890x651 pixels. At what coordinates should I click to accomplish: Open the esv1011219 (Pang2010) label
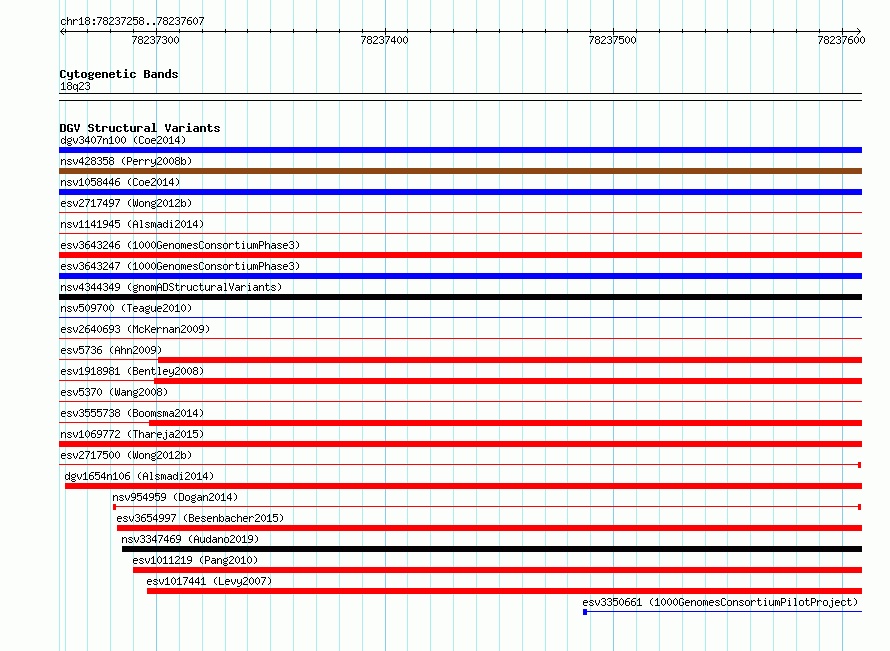click(x=195, y=560)
